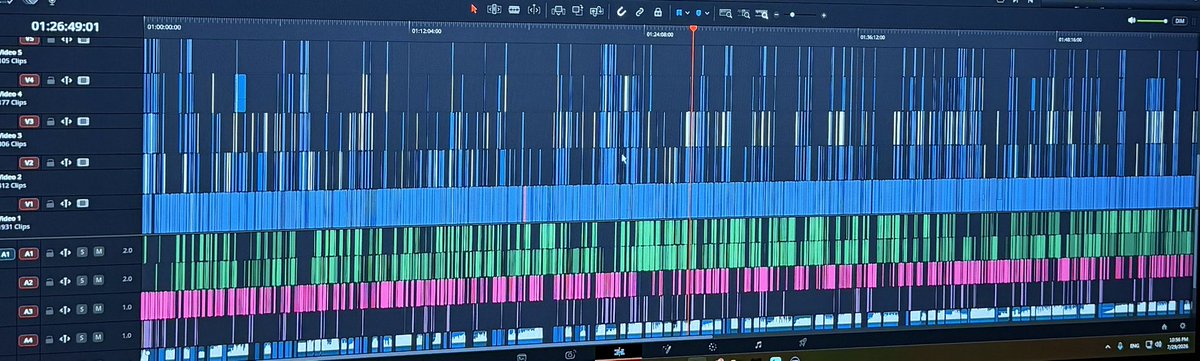1200x361 pixels.
Task: Click ruler timecode 01:36:12:00
Action: pyautogui.click(x=873, y=36)
